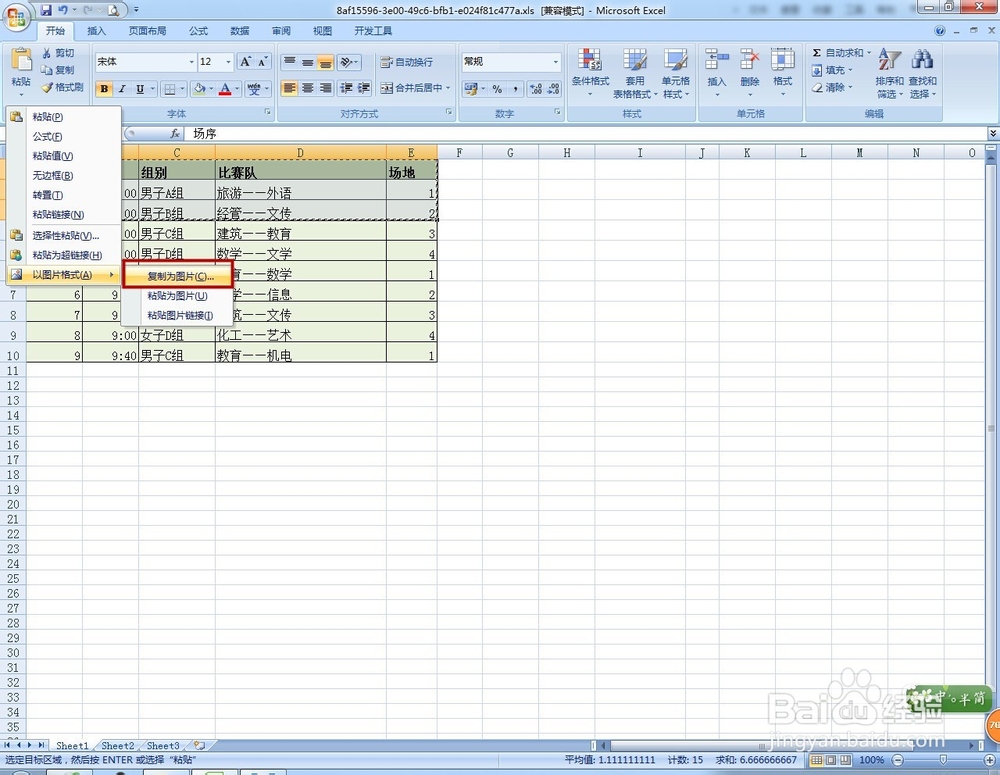The image size is (1000, 775).
Task: Select column H header
Action: coord(567,152)
